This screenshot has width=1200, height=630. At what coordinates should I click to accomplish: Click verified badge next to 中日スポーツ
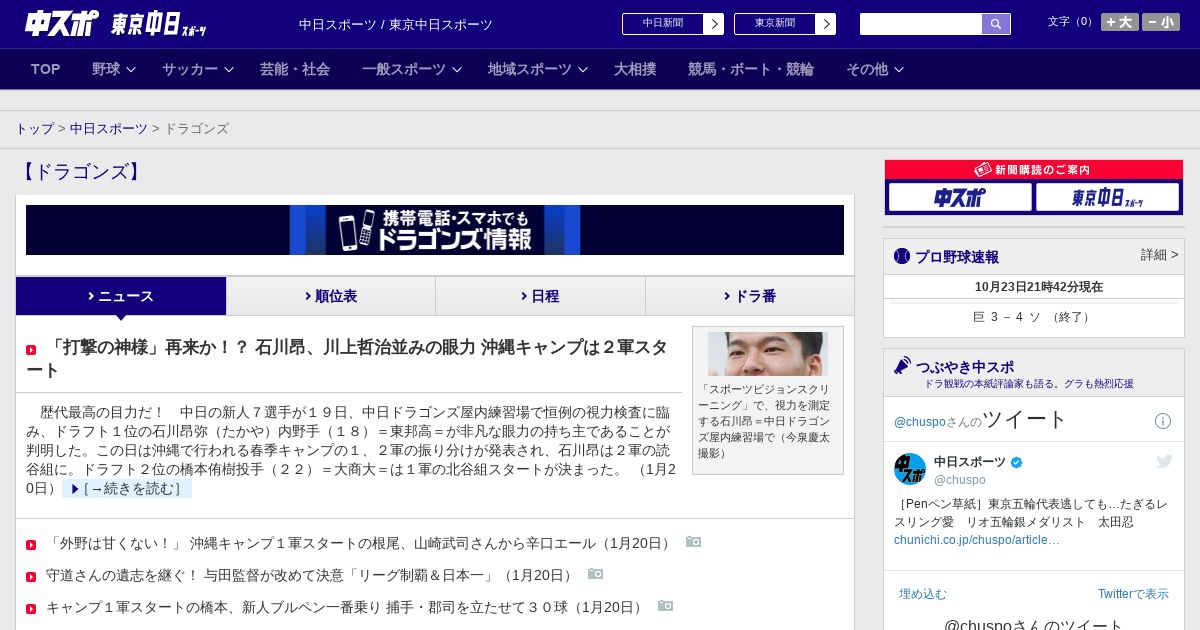tap(1017, 462)
